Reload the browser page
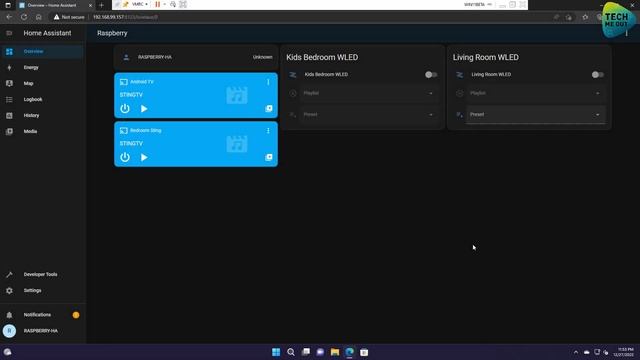Image resolution: width=640 pixels, height=360 pixels. 24,17
